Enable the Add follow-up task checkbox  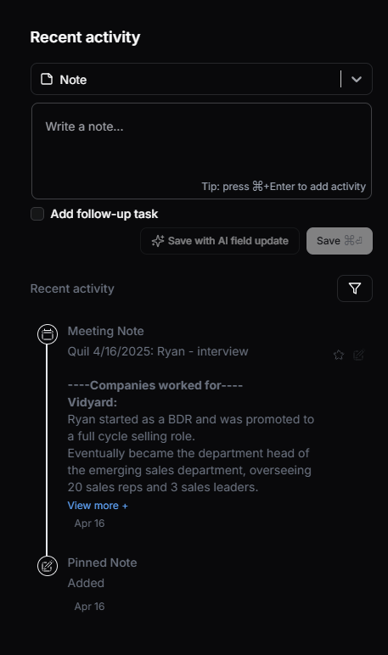[x=37, y=214]
